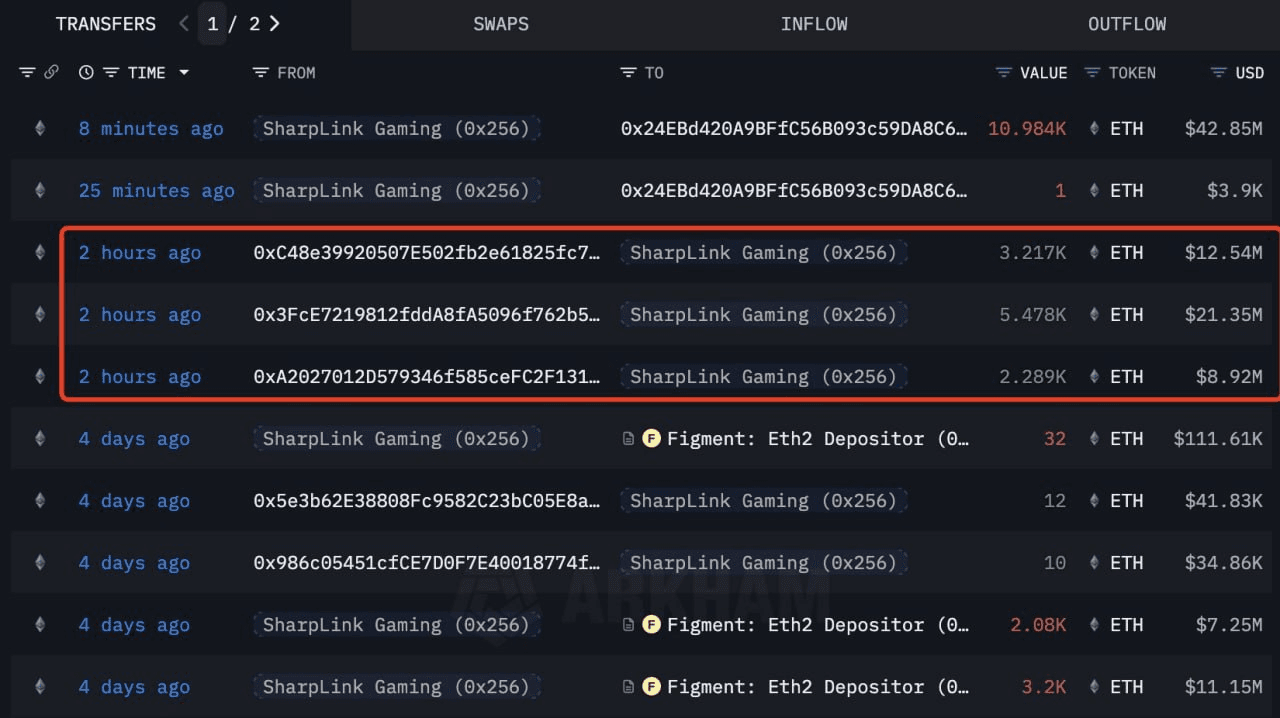
Task: Open the "4 days ago" link in the $41.83K row
Action: tap(134, 500)
